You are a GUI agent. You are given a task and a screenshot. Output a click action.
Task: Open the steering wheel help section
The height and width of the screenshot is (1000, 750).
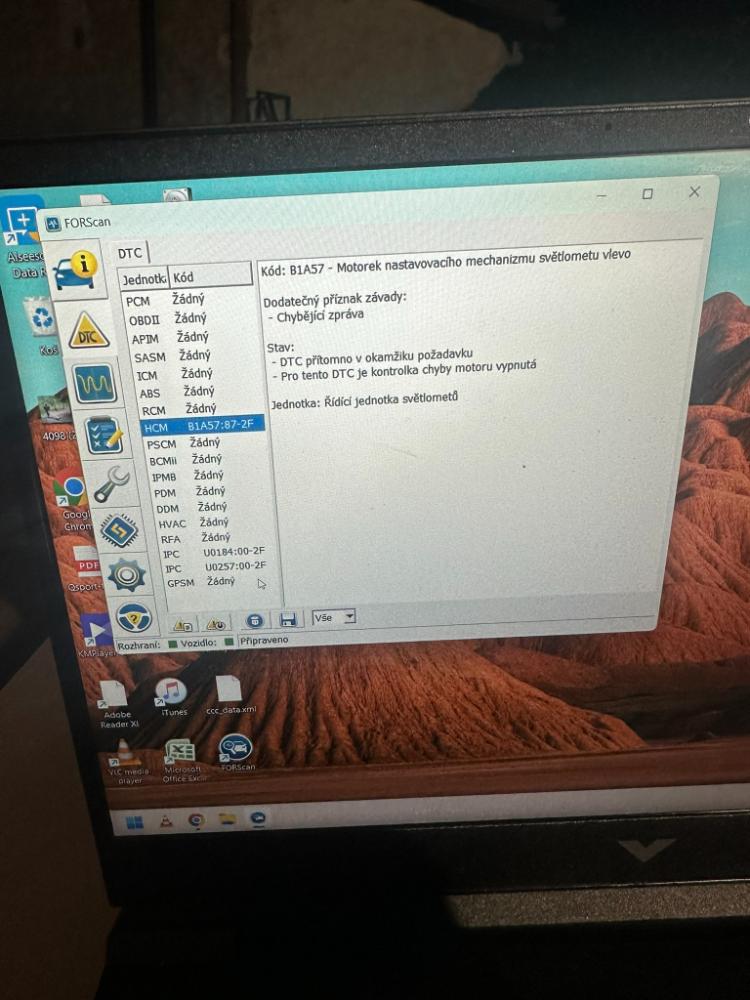point(135,616)
